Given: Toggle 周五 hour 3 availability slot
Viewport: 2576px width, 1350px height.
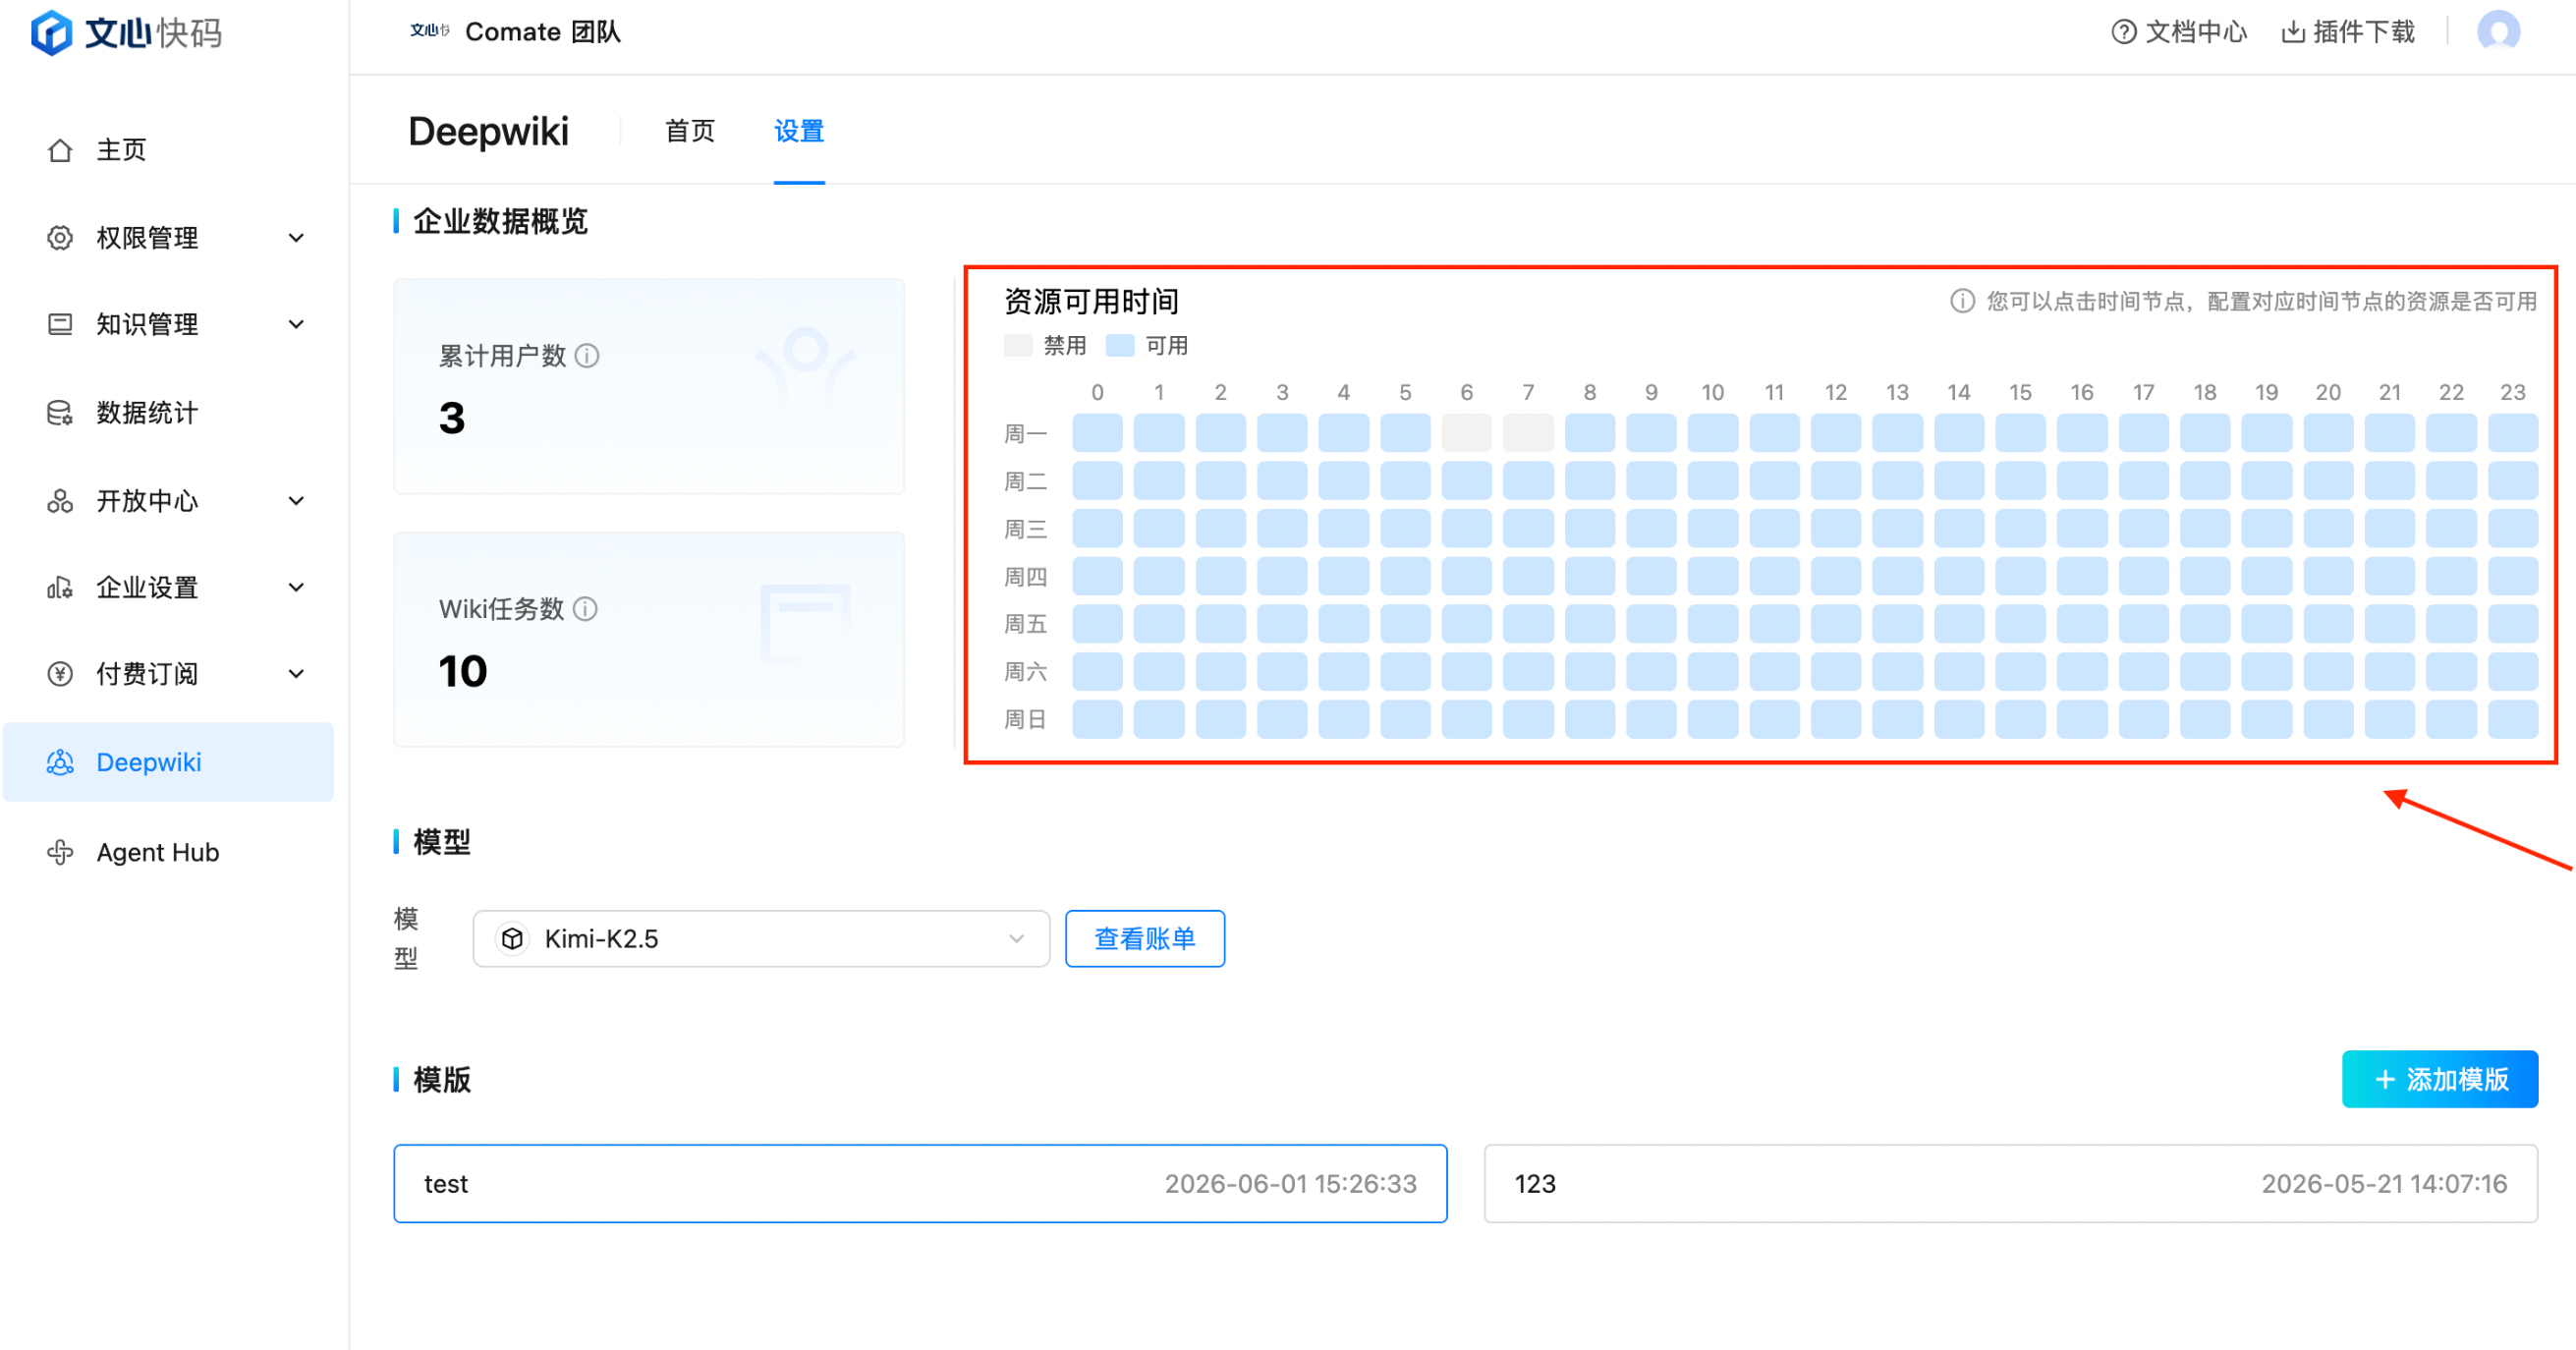Looking at the screenshot, I should click(x=1282, y=624).
